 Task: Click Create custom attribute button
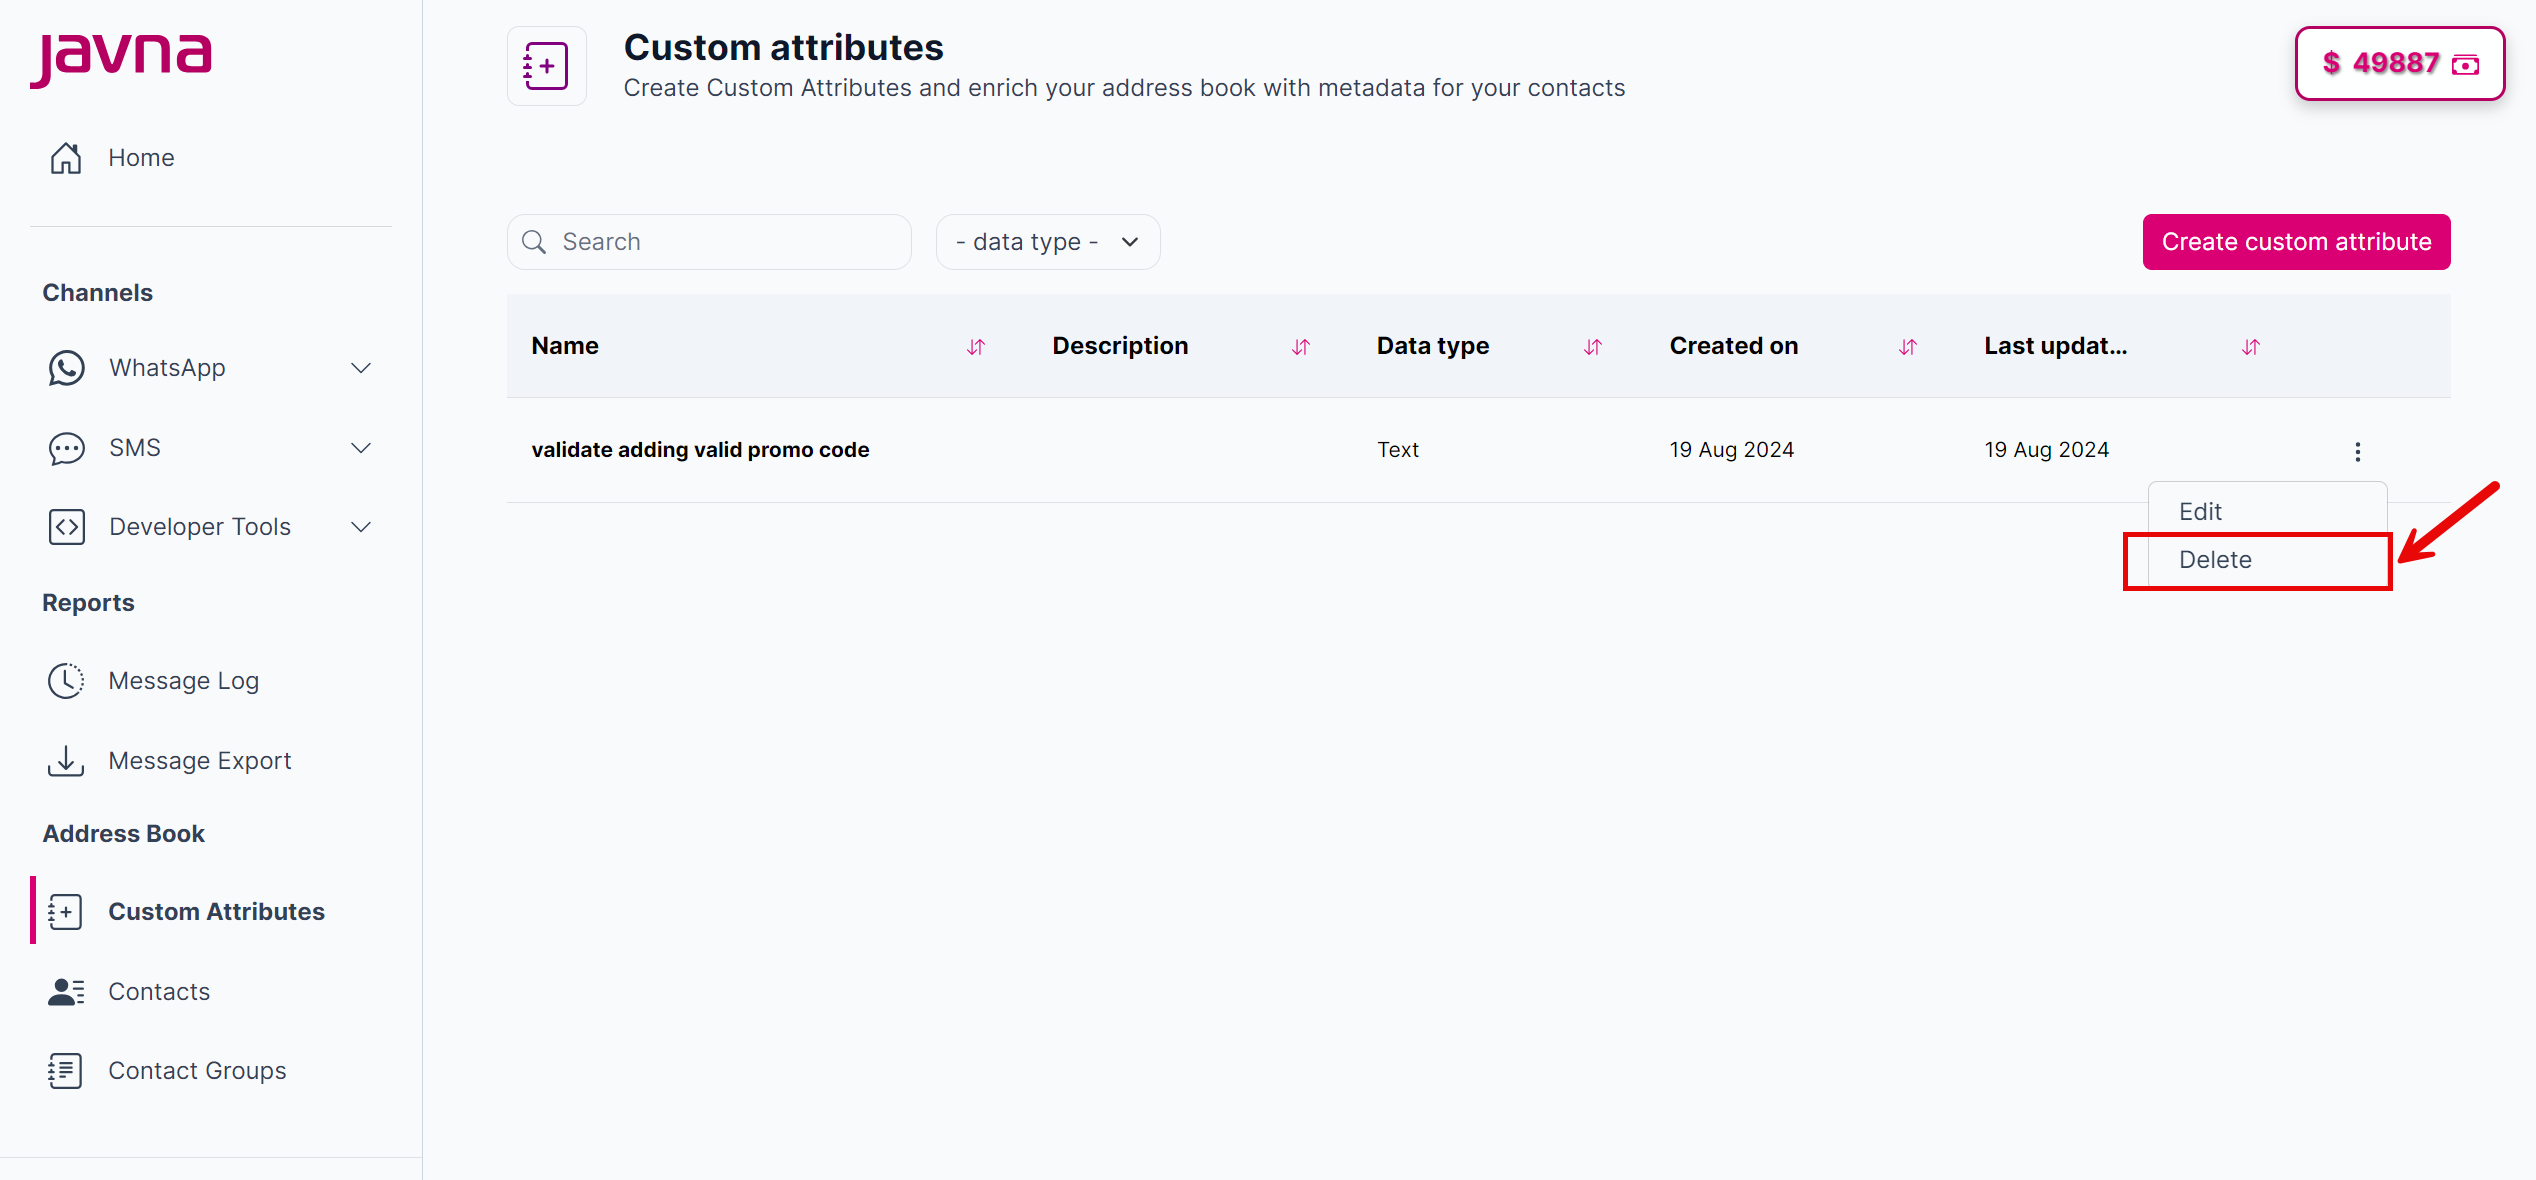click(x=2296, y=242)
